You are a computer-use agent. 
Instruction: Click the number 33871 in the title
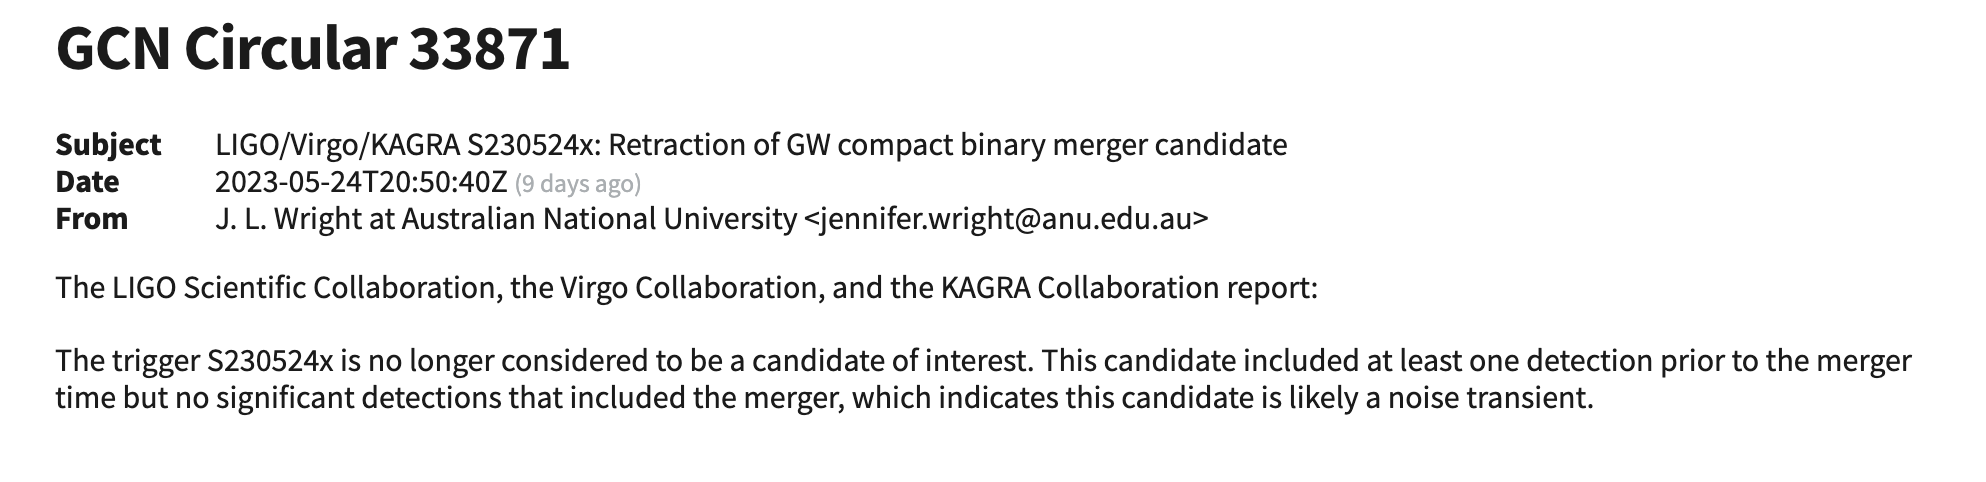pyautogui.click(x=489, y=48)
